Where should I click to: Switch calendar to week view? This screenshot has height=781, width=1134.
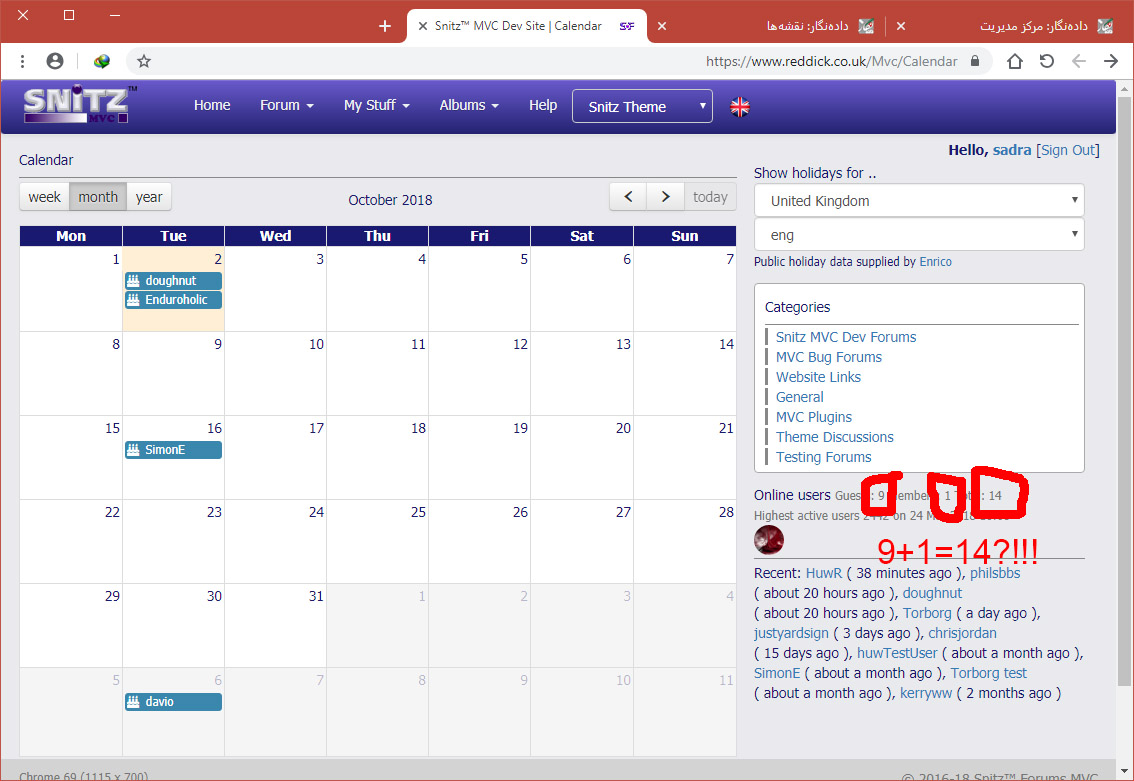[x=44, y=197]
